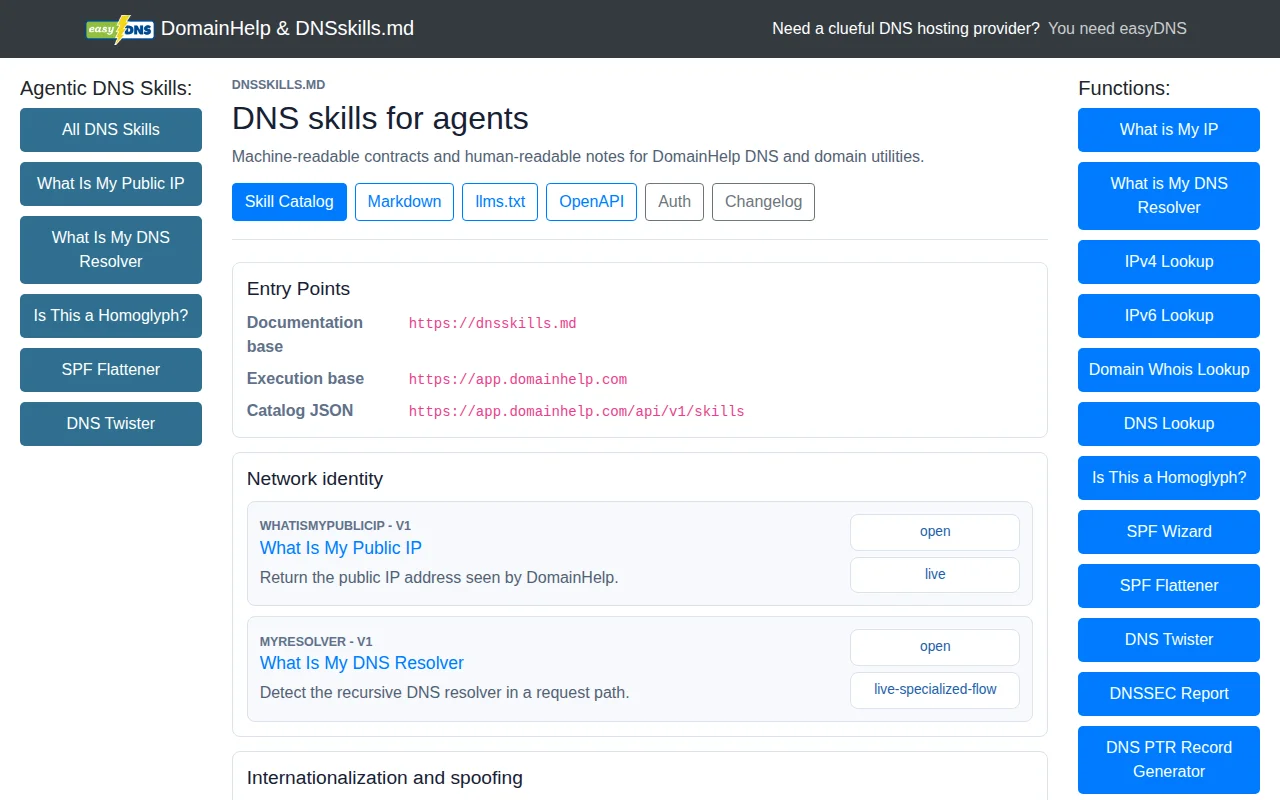The width and height of the screenshot is (1280, 800).
Task: Click the MYRESOLVER - V1 label
Action: (316, 642)
